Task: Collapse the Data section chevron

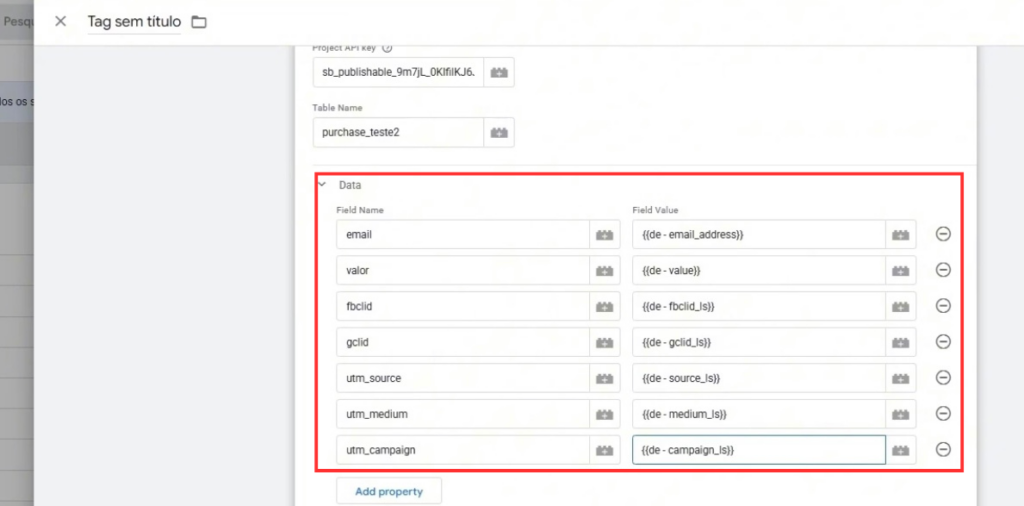Action: pyautogui.click(x=322, y=185)
